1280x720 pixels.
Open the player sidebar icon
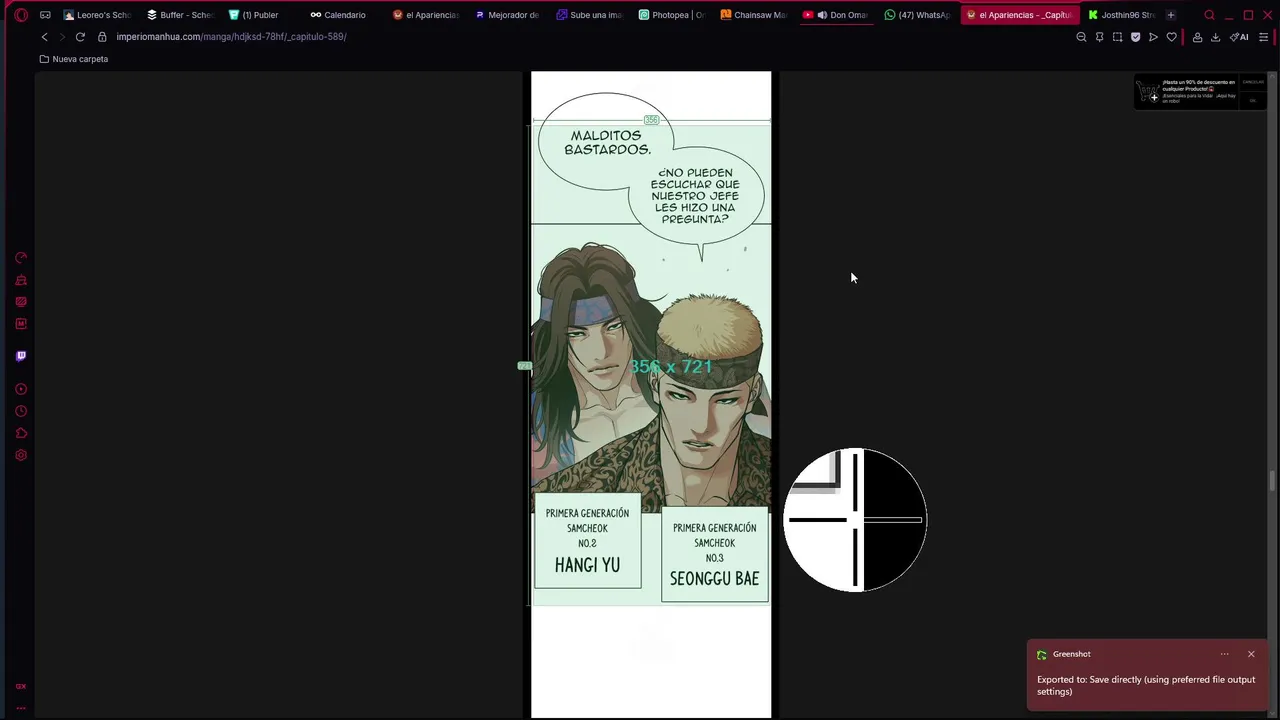[x=21, y=389]
